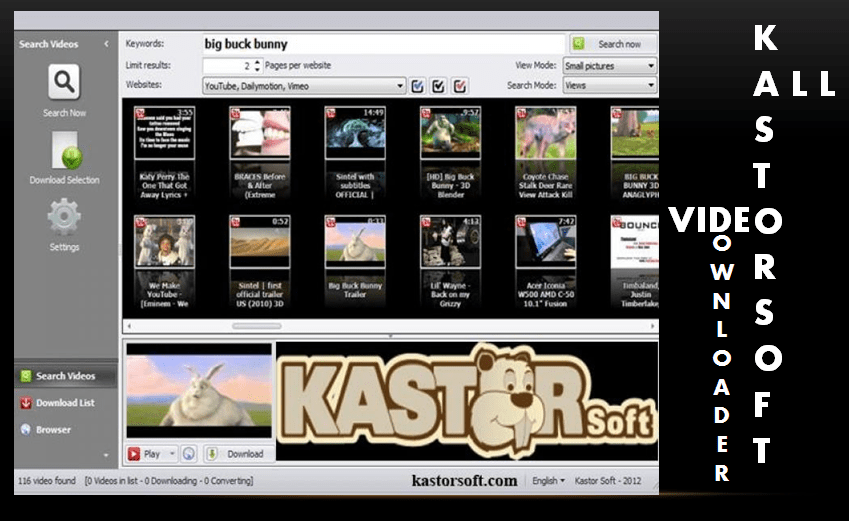The height and width of the screenshot is (521, 849).
Task: Select the Timbaland Justin Timberlake thumbnail
Action: 635,242
